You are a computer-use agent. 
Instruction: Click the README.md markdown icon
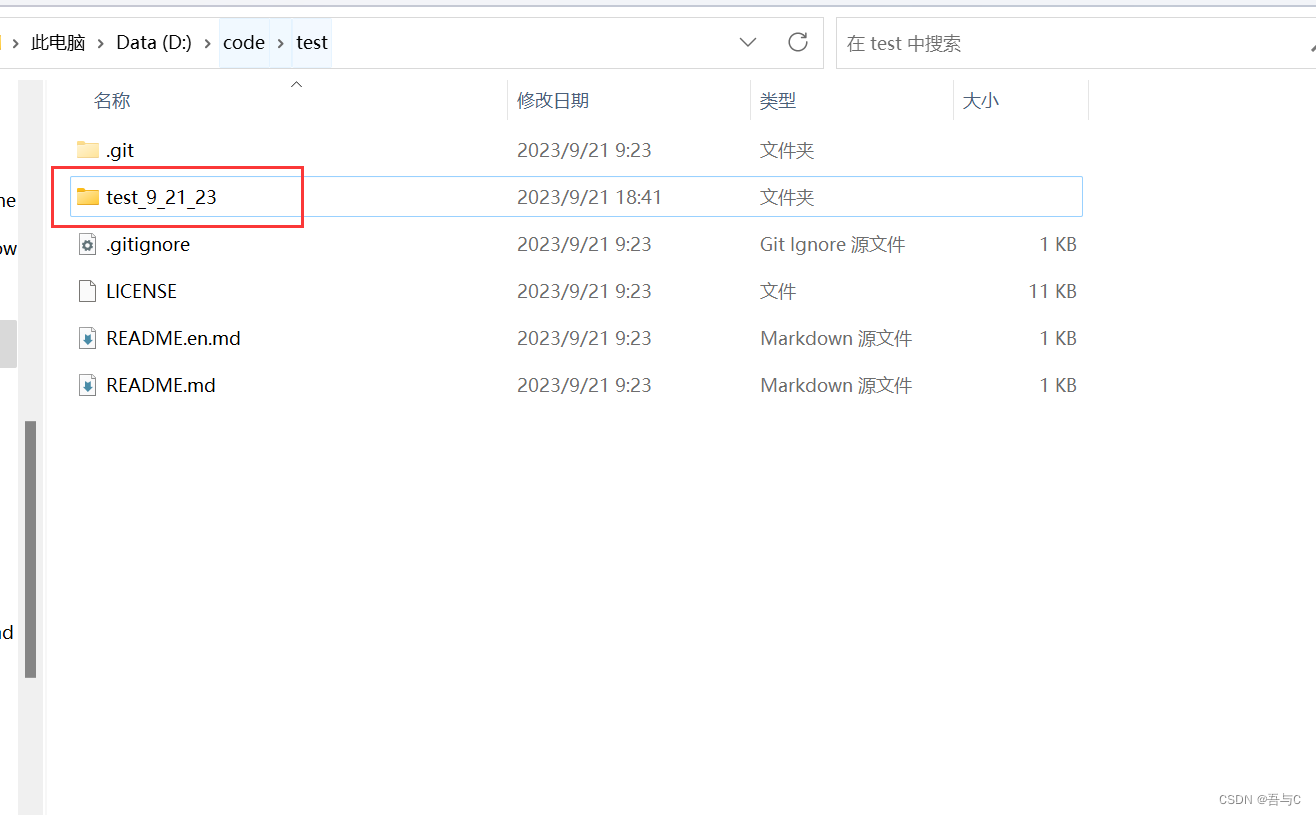coord(88,385)
